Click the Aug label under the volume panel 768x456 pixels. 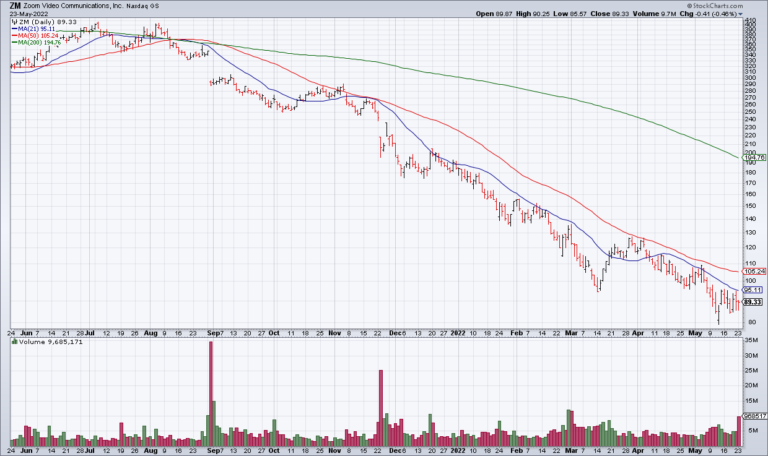click(x=150, y=450)
